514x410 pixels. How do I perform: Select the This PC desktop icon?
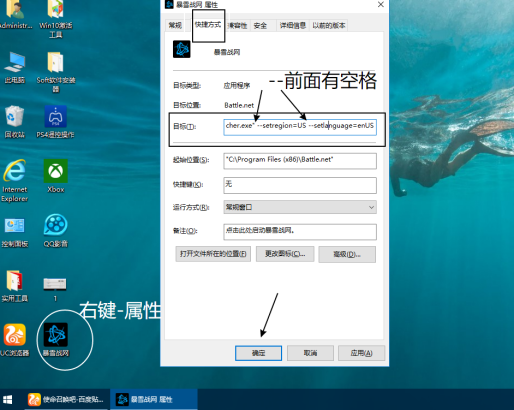point(14,68)
